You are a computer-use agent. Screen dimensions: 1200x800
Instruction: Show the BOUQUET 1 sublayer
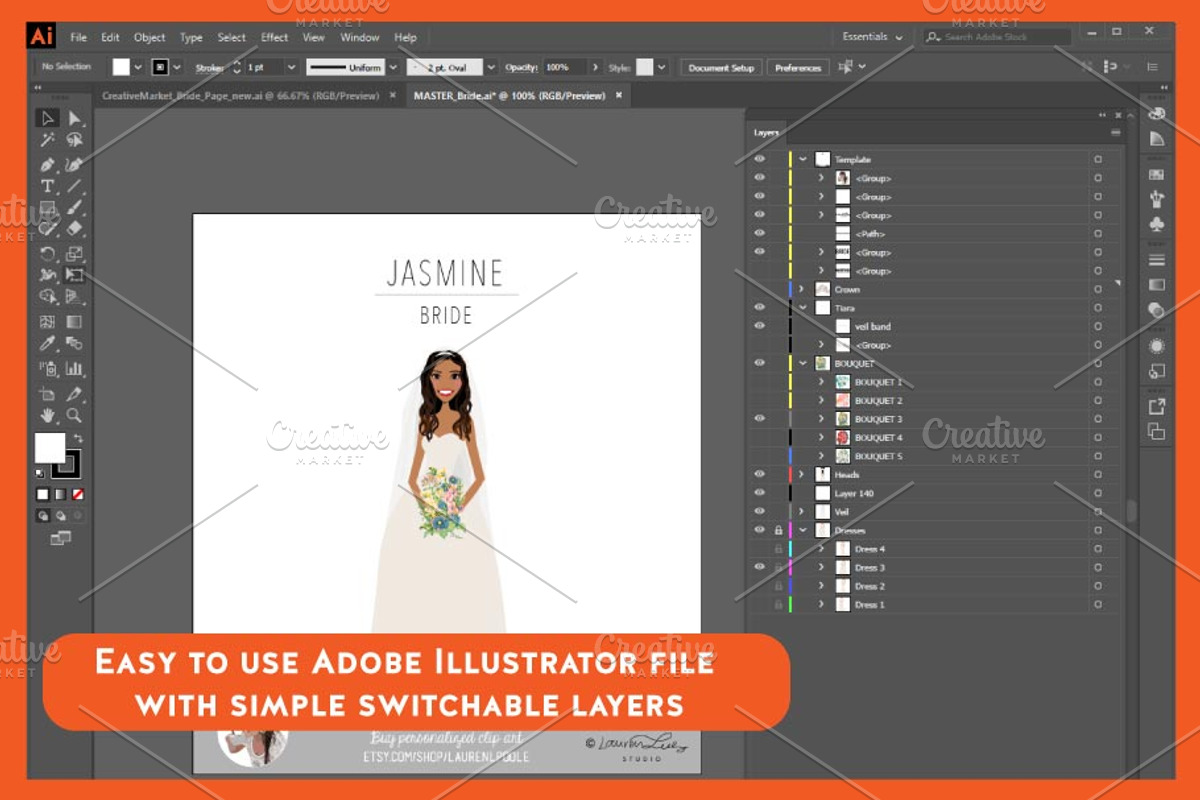coord(760,382)
